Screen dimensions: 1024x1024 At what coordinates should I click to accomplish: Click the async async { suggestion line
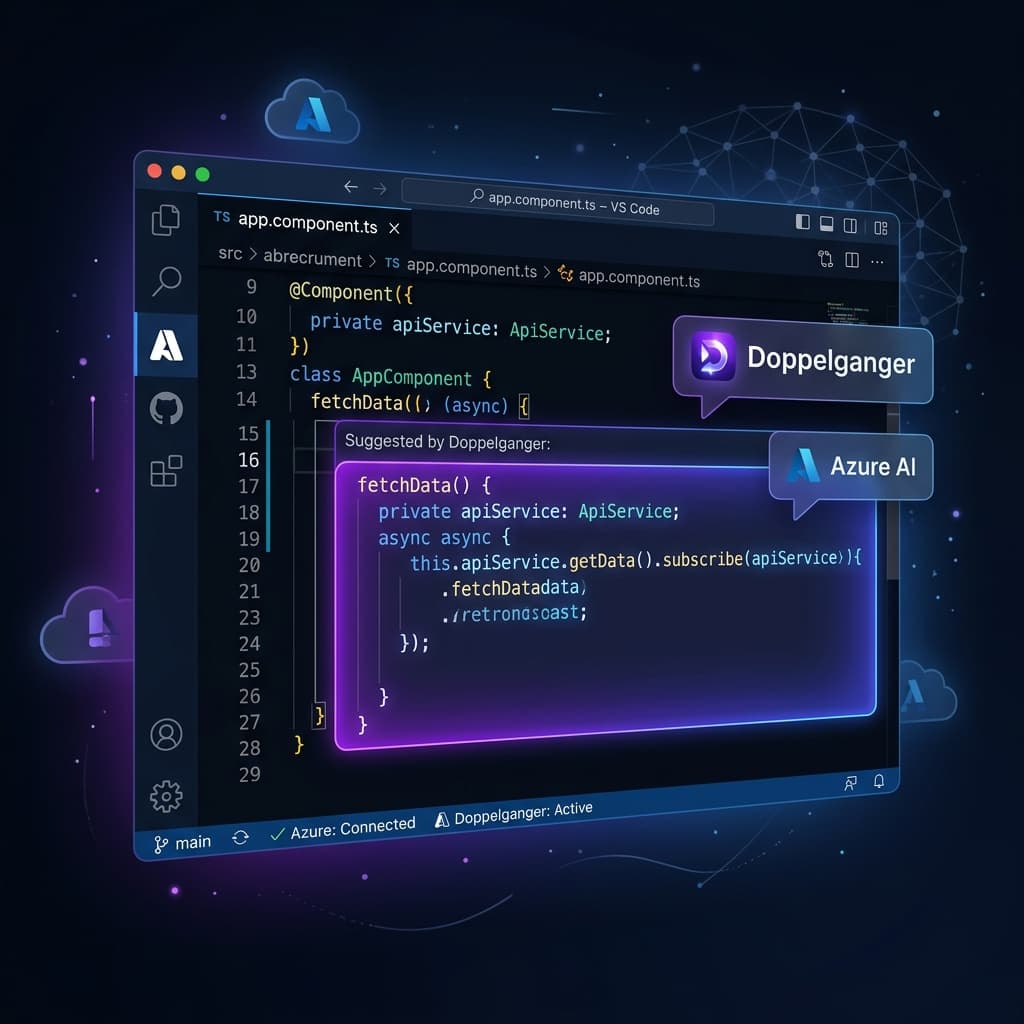444,538
